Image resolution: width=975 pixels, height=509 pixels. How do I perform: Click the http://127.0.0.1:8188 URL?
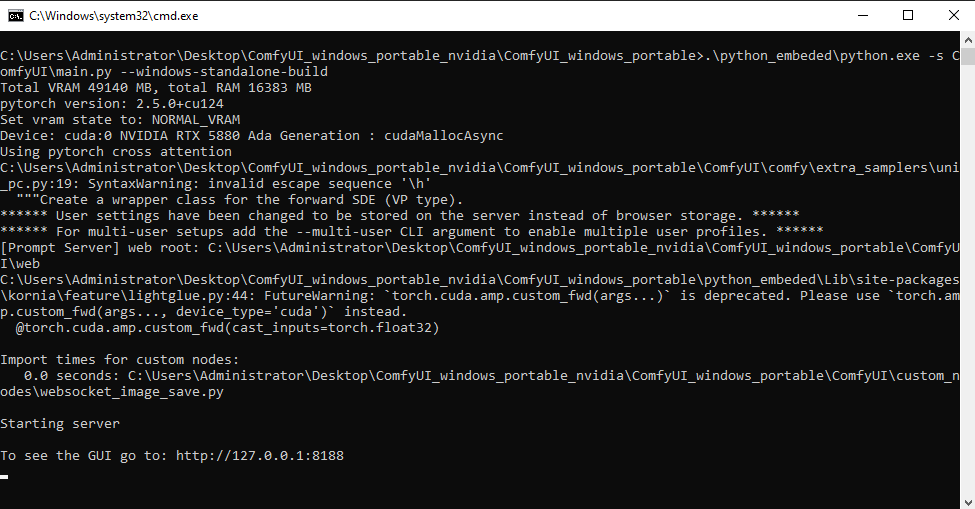[x=260, y=456]
